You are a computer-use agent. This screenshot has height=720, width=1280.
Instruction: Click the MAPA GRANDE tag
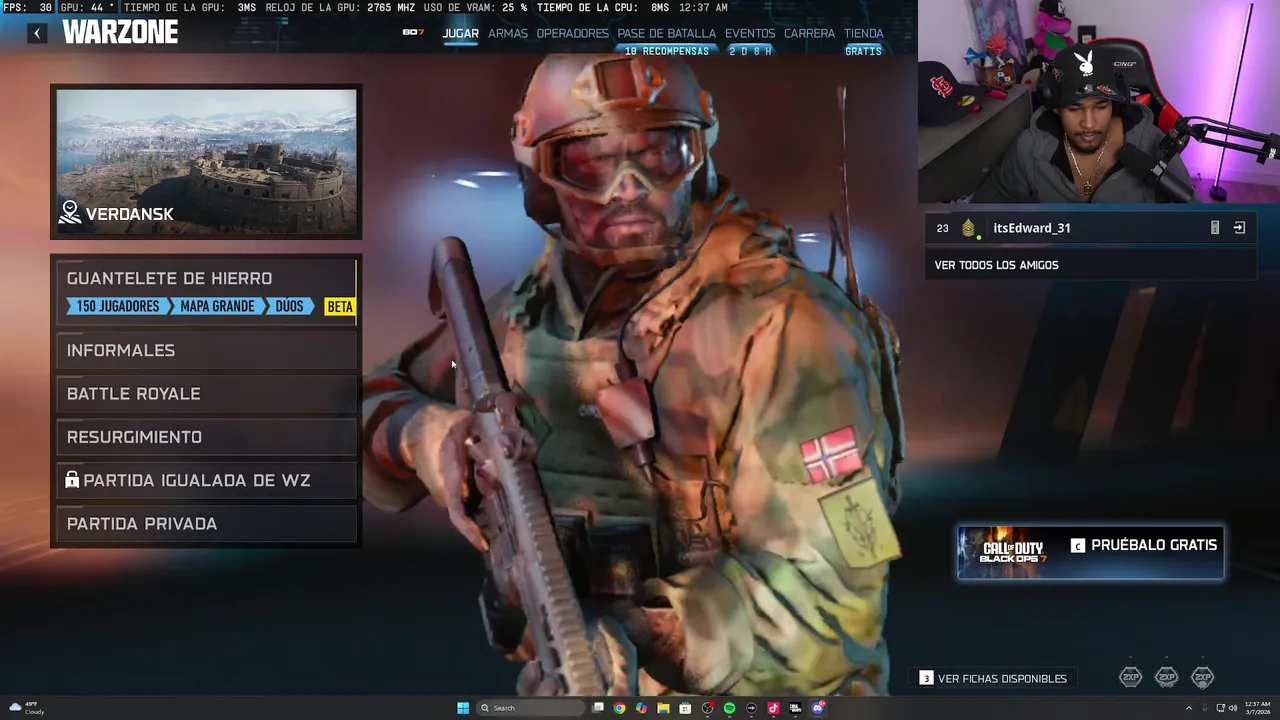point(217,306)
